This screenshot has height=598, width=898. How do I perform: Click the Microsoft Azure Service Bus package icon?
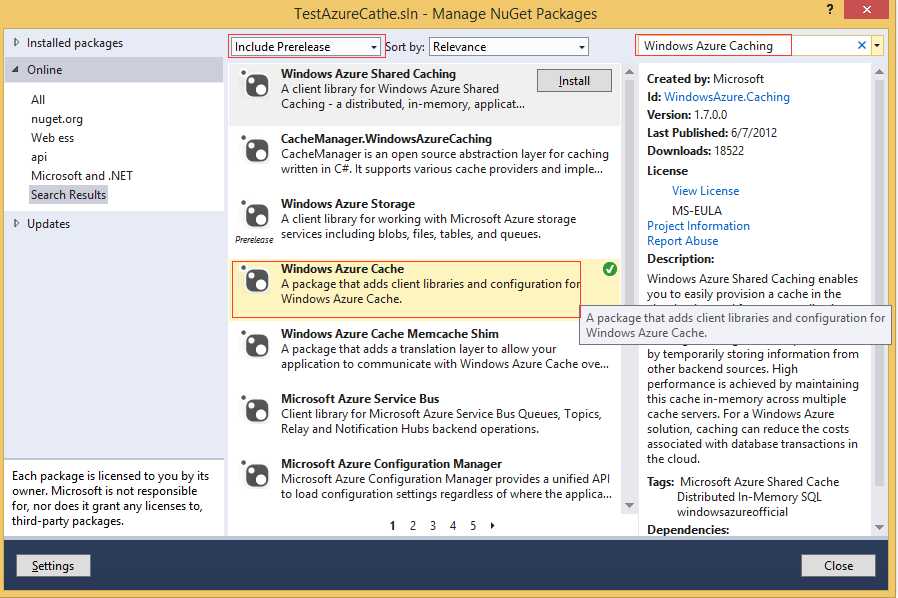click(256, 411)
